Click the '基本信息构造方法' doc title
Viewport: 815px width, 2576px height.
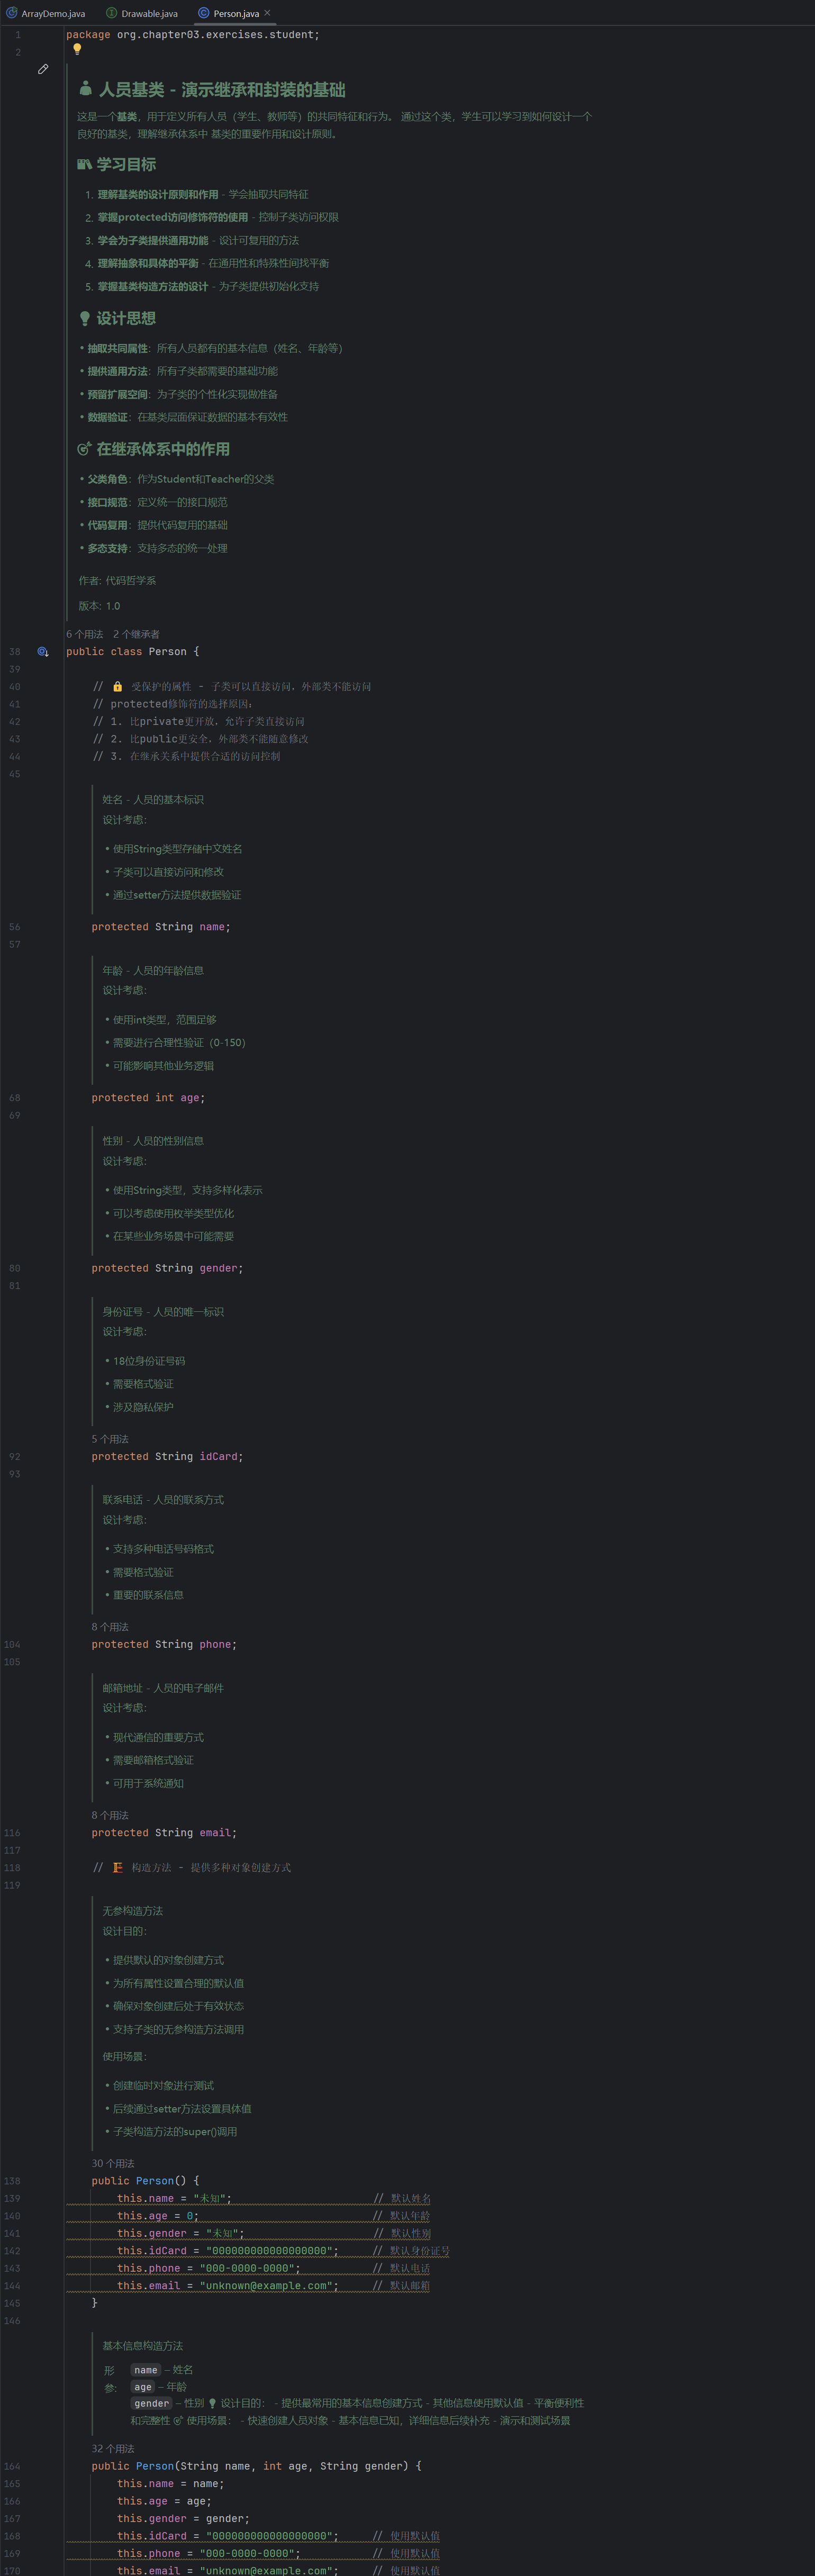[x=142, y=2346]
